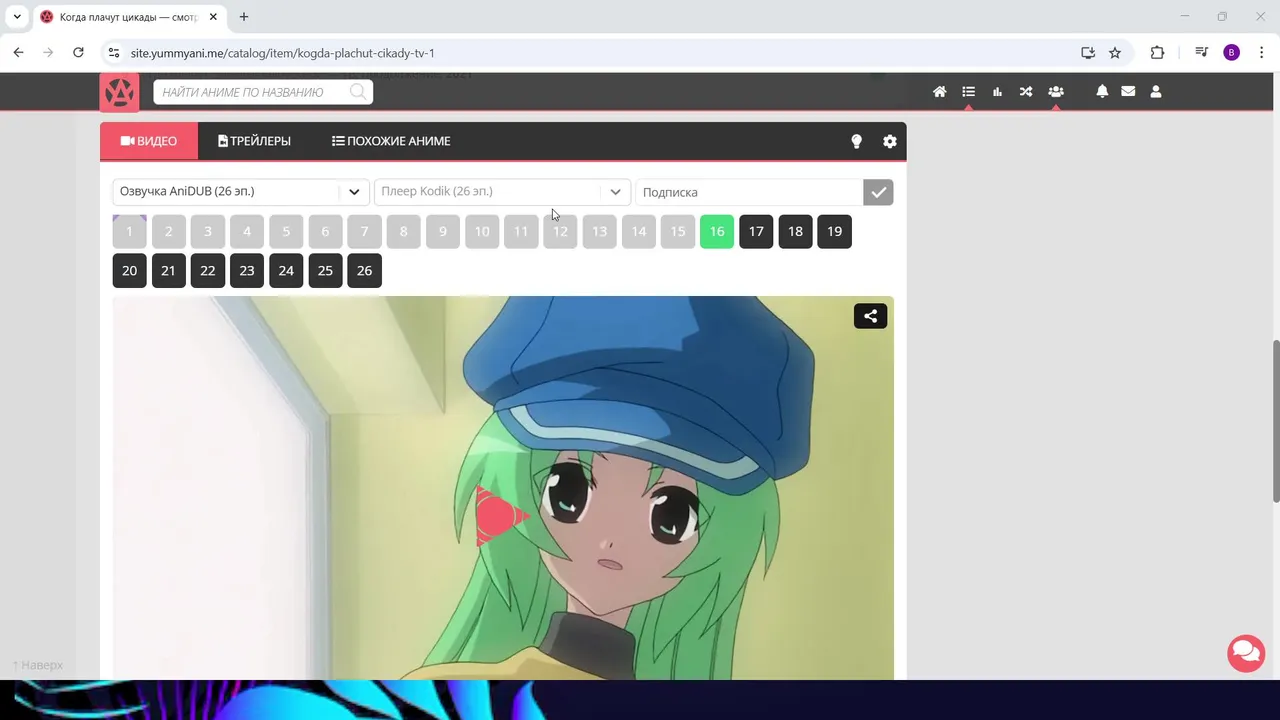The image size is (1280, 720).
Task: Select episode 17
Action: point(756,231)
